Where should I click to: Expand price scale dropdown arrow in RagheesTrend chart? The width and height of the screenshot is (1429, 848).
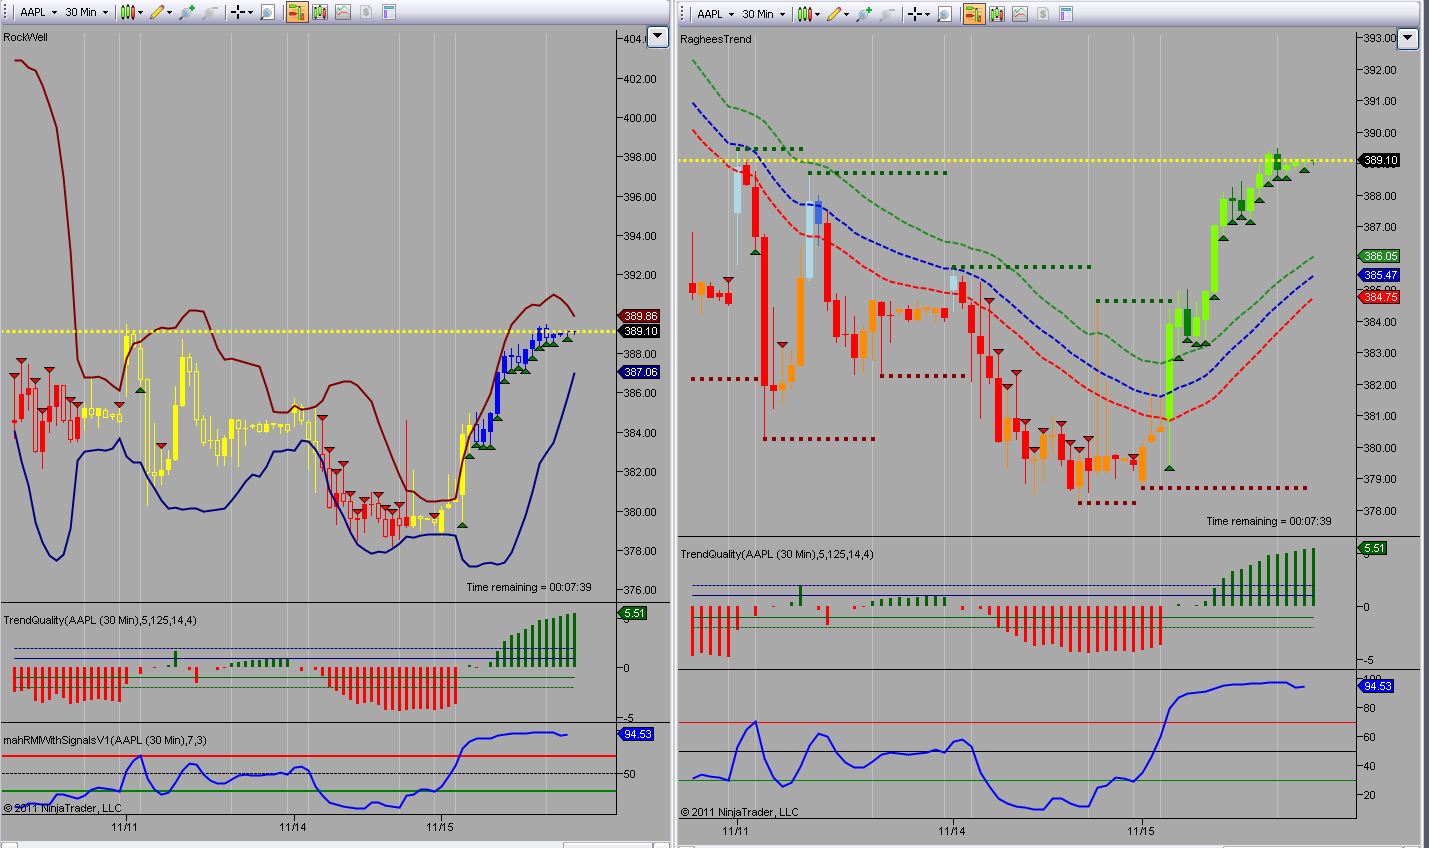coord(1408,39)
